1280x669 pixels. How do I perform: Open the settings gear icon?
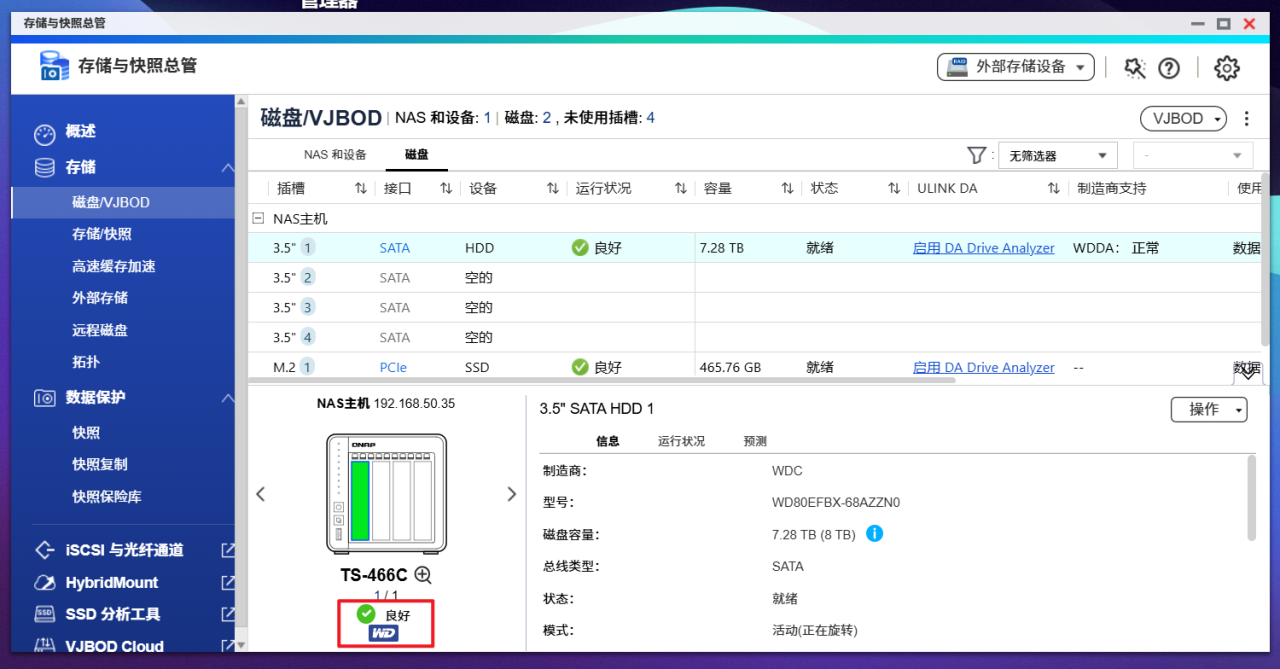[x=1226, y=67]
